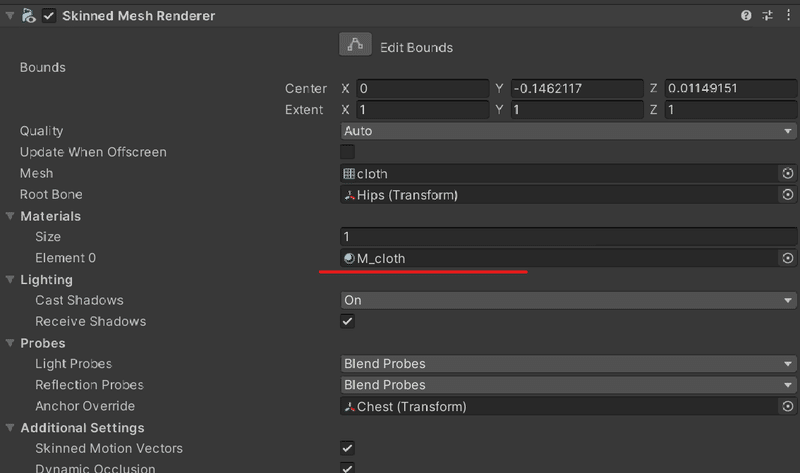Open the object picker for Mesh field
Viewport: 800px width, 473px height.
(787, 173)
